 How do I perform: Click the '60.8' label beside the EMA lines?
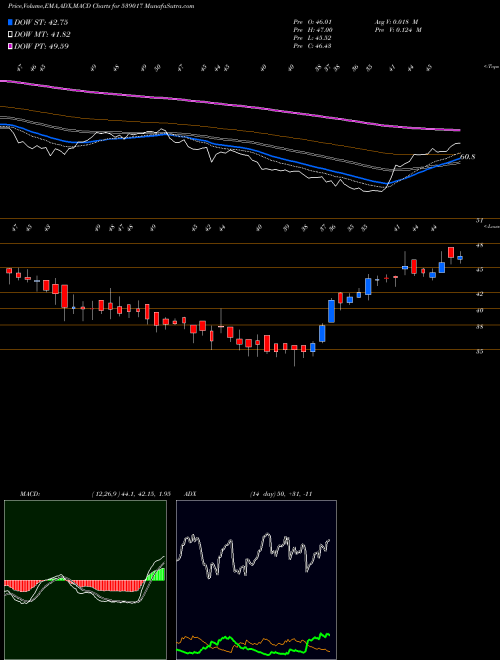pyautogui.click(x=468, y=157)
